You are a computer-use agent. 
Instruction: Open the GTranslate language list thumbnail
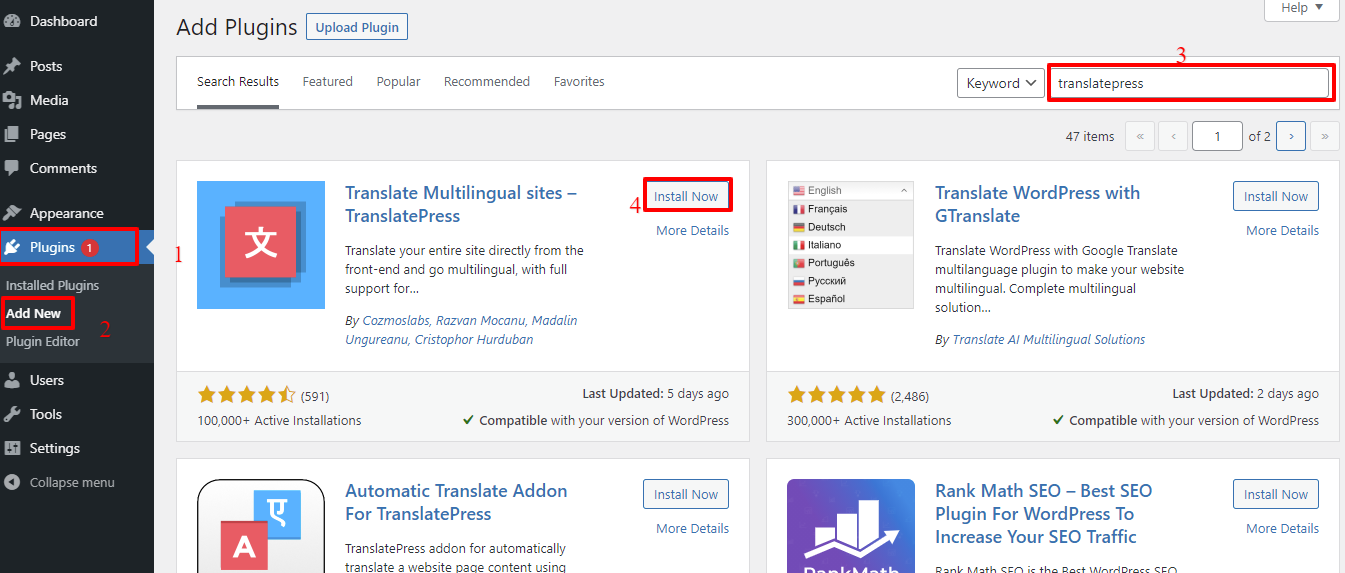[851, 245]
